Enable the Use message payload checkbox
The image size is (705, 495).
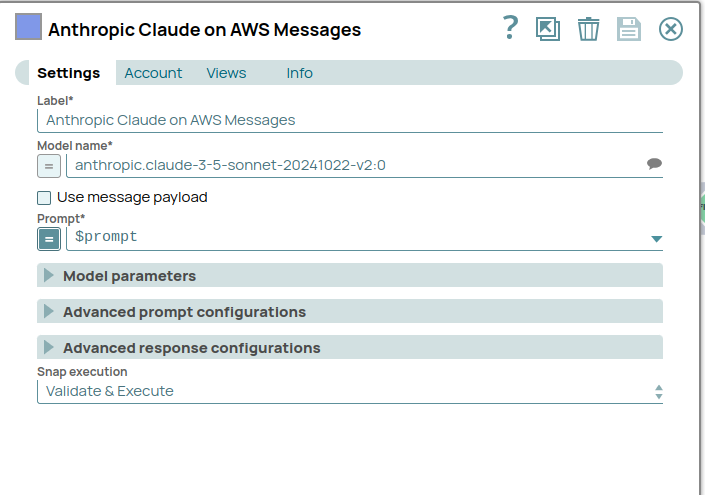click(x=44, y=198)
